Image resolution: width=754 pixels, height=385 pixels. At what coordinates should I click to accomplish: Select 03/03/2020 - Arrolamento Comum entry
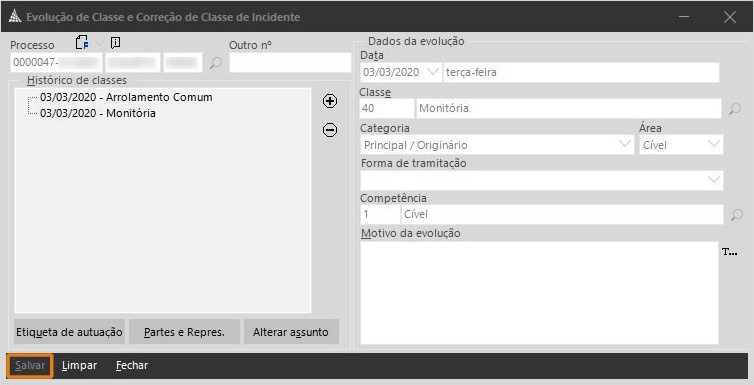coord(126,97)
